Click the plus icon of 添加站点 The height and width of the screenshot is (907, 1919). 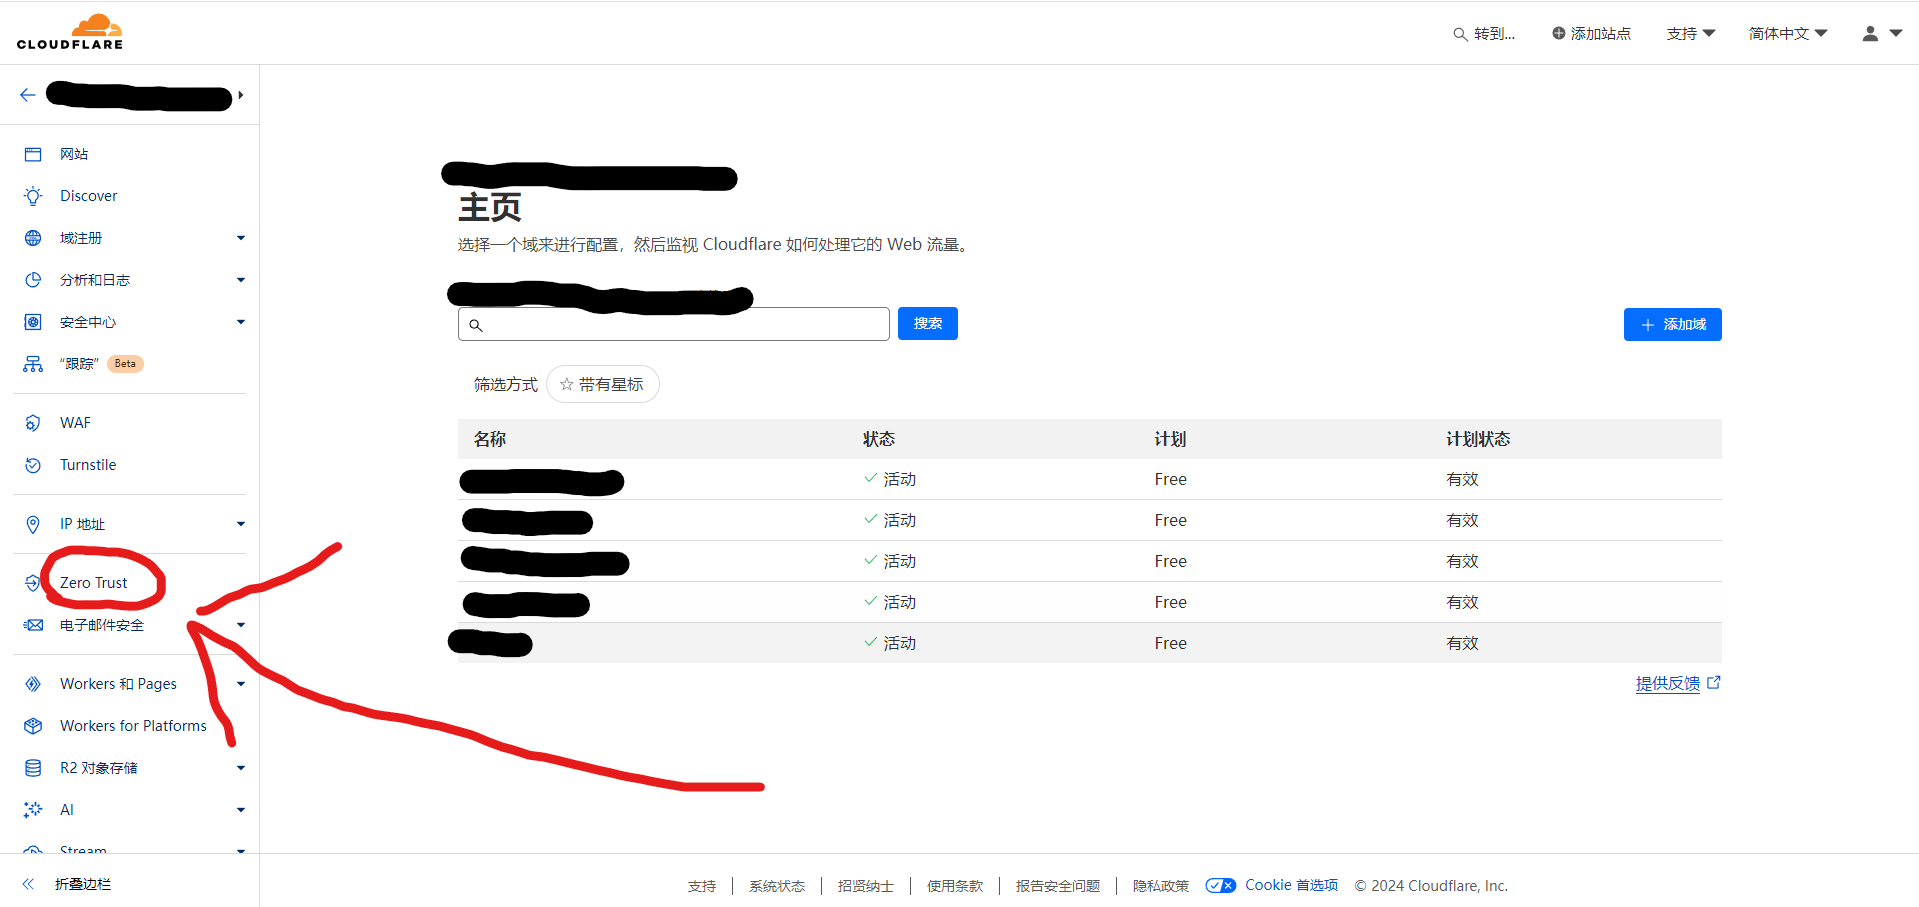pos(1558,33)
